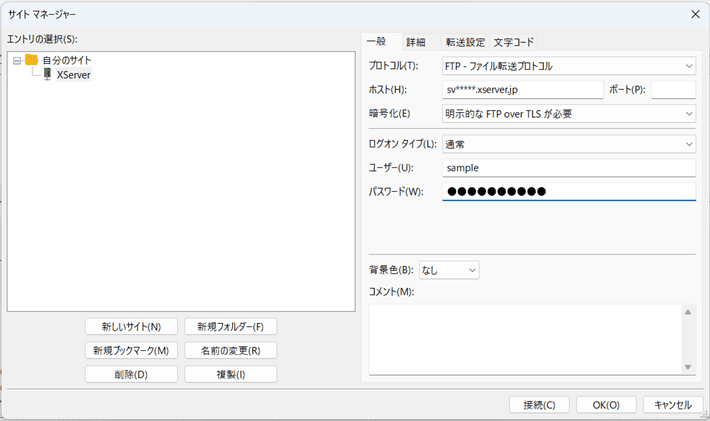The width and height of the screenshot is (710, 421).
Task: Open the 文字コード tab
Action: 513,43
